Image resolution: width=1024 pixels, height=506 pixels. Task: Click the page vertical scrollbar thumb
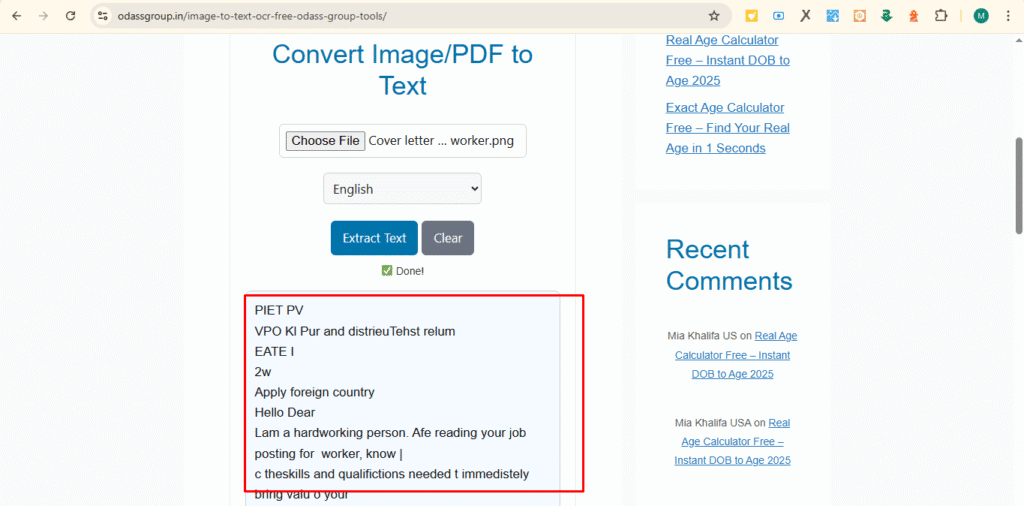click(x=1019, y=185)
